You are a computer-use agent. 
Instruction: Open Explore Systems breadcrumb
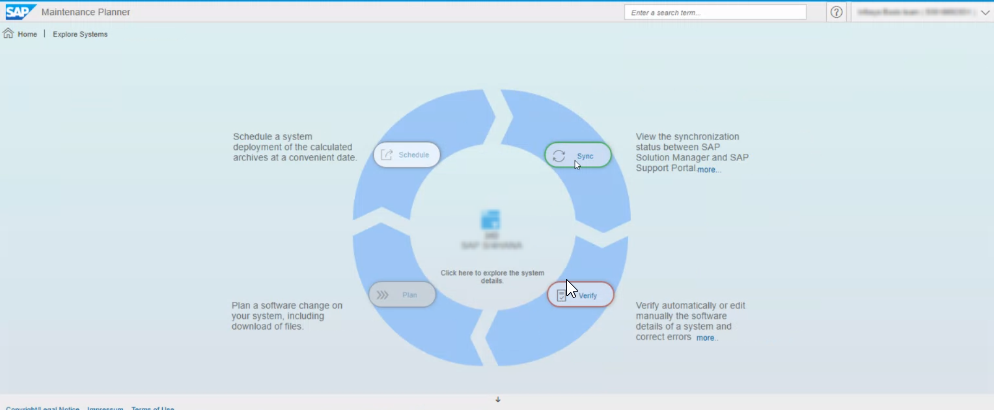(80, 34)
